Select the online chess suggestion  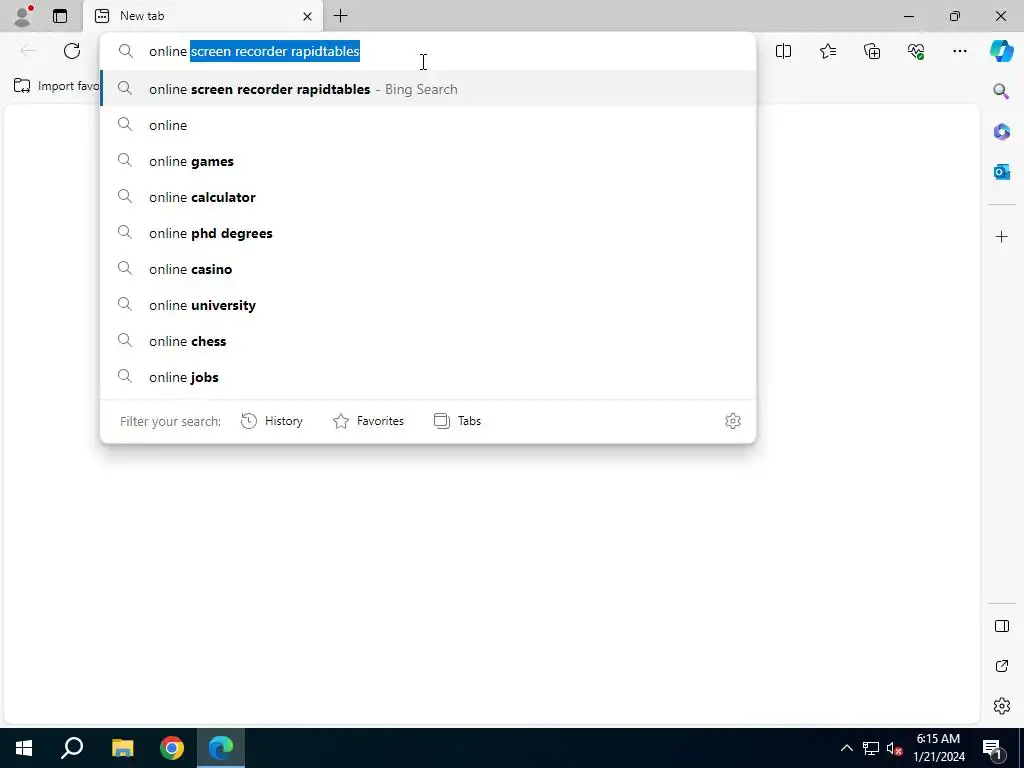pos(428,341)
